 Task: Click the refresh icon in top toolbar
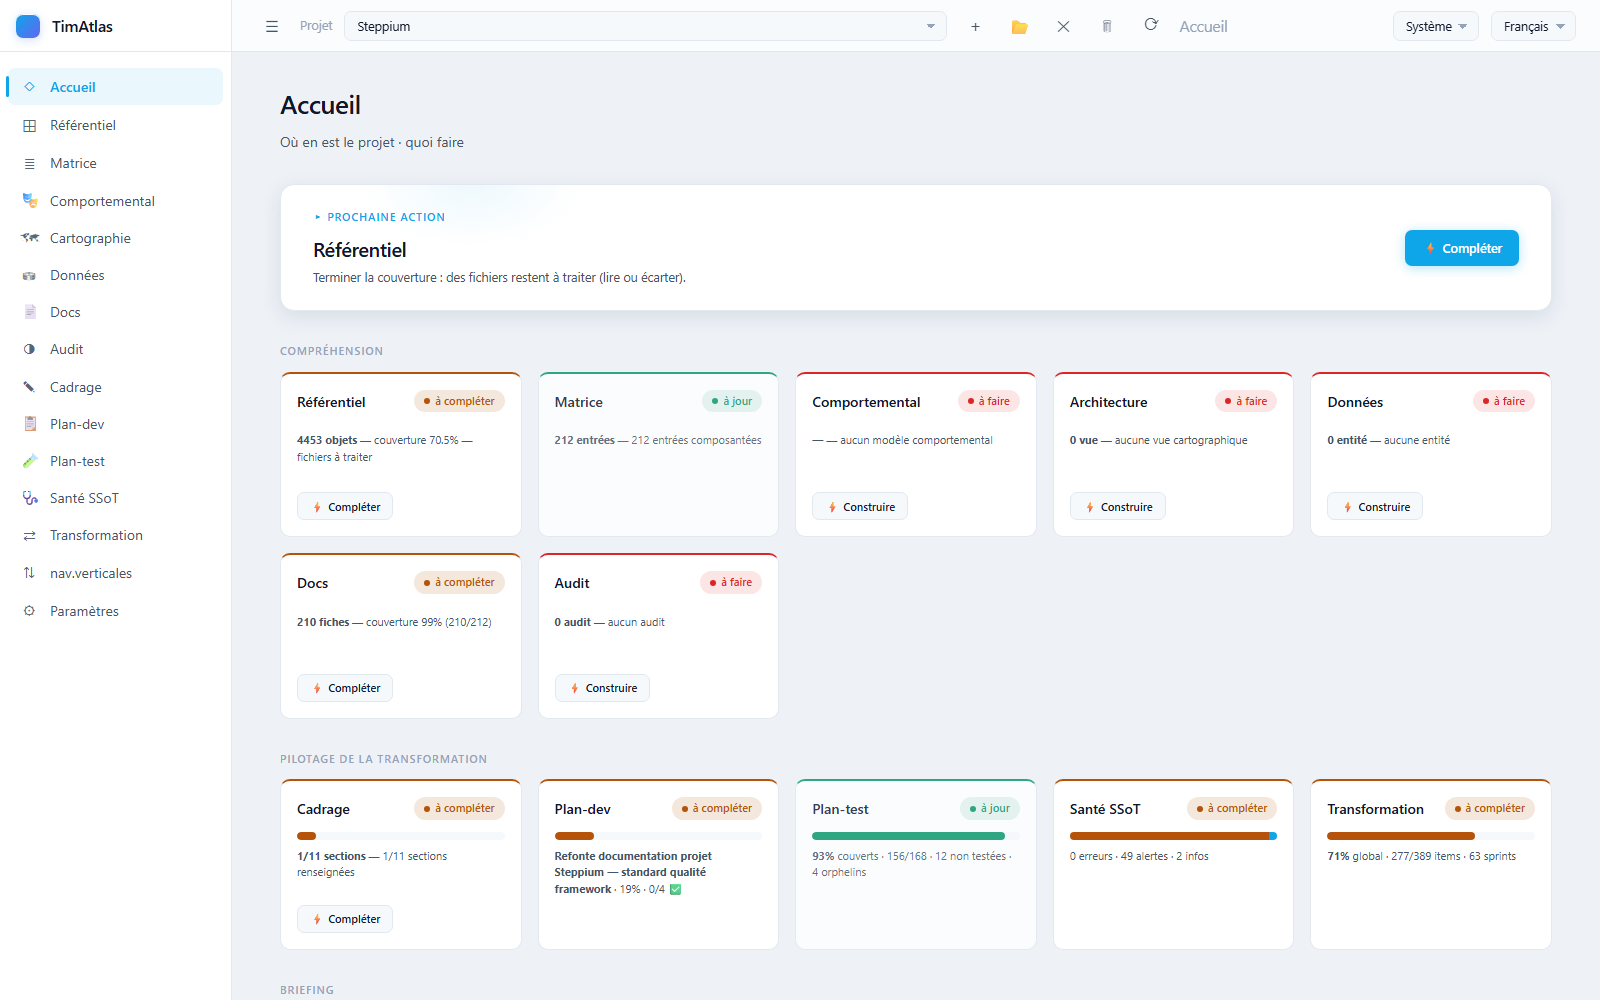click(x=1151, y=25)
